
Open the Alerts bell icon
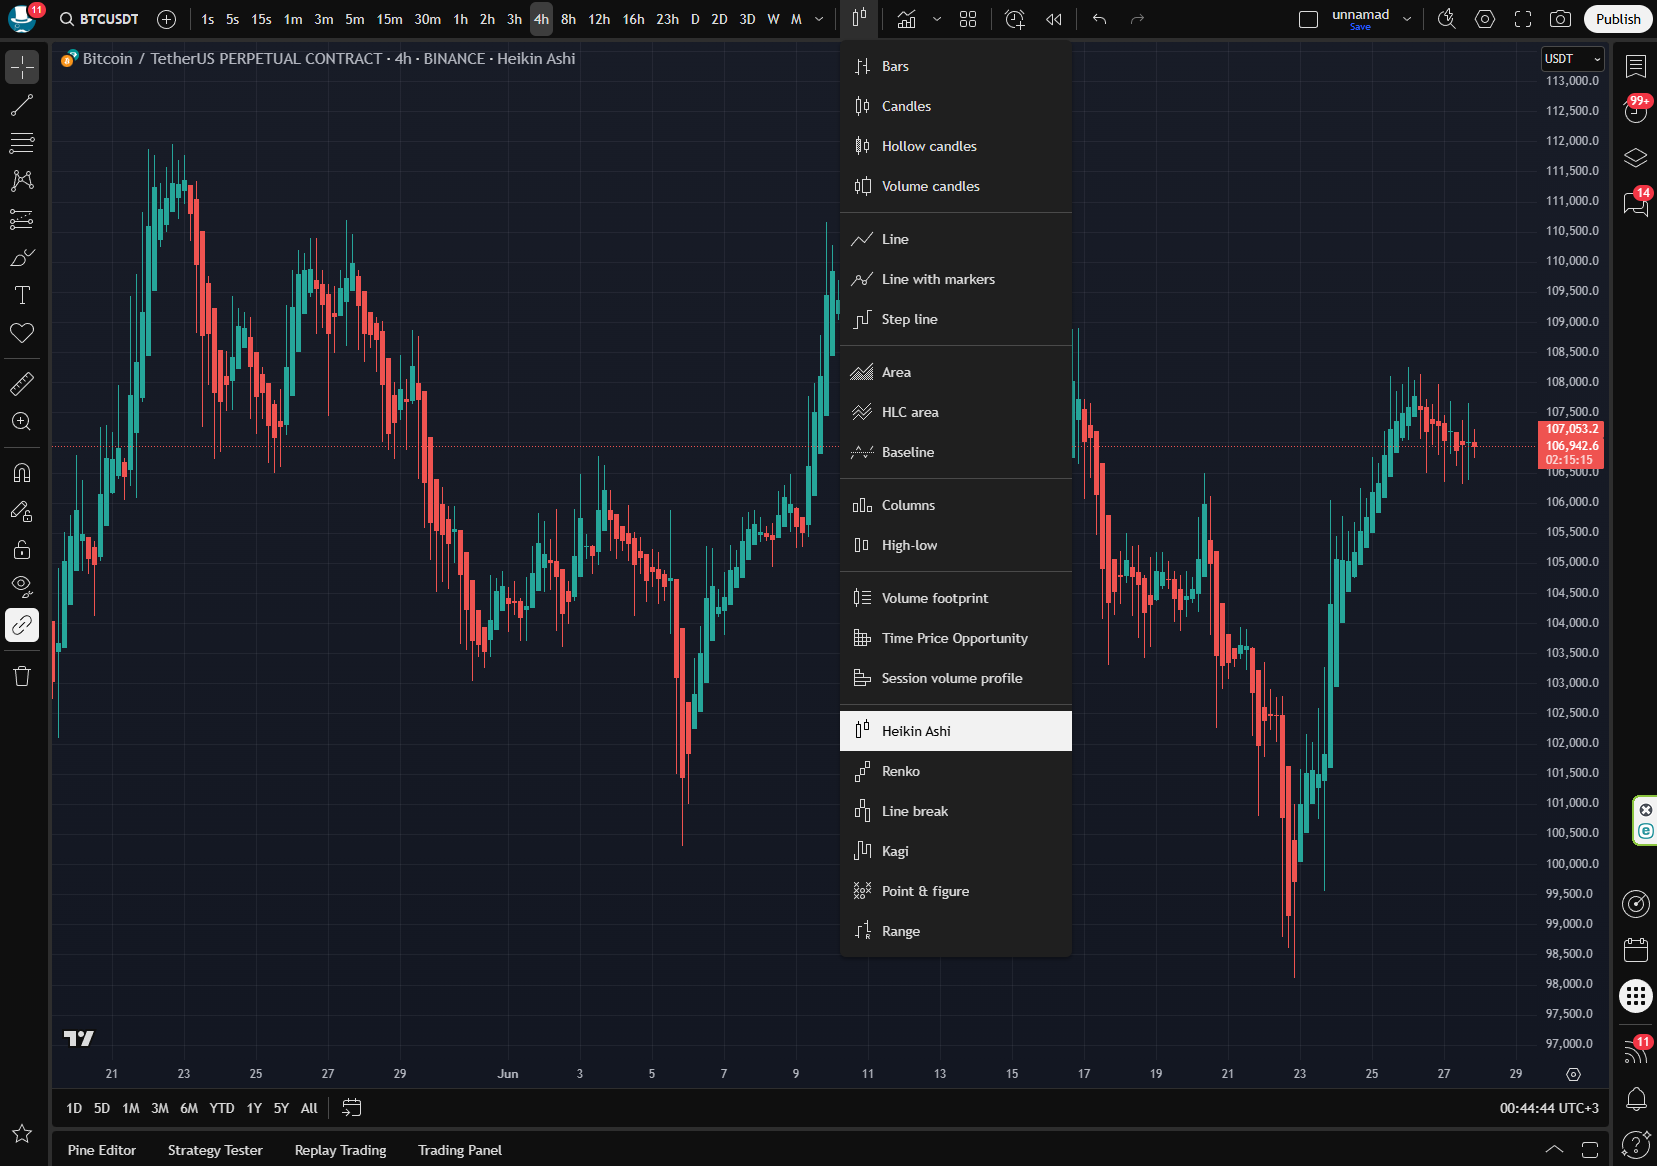click(x=1636, y=1099)
